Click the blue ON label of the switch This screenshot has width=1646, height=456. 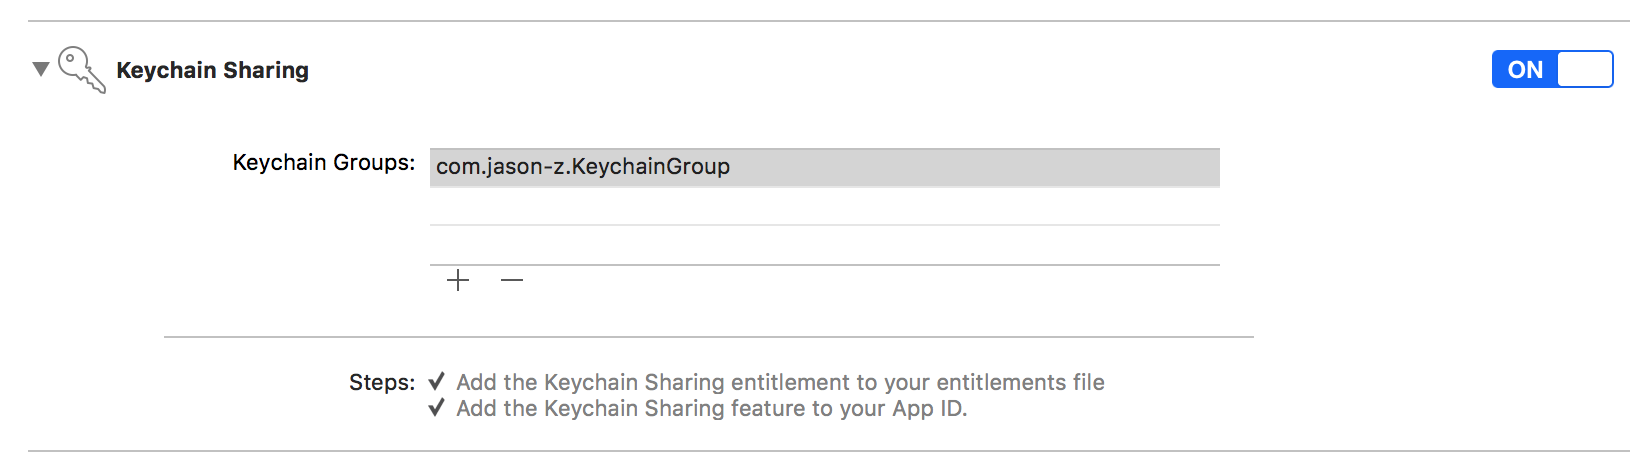click(1525, 70)
